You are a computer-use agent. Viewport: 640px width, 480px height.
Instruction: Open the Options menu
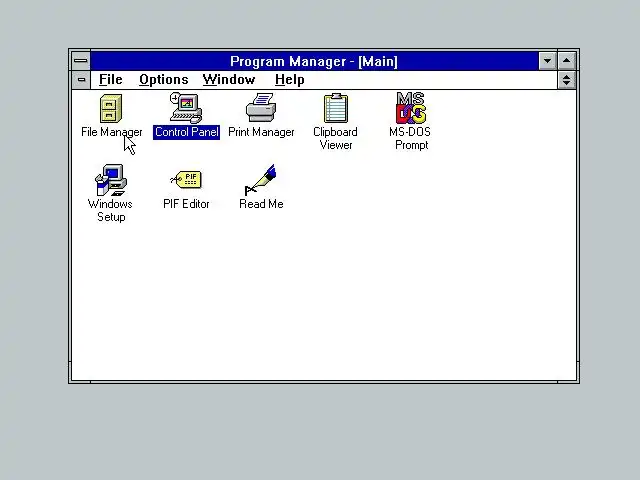pos(164,80)
